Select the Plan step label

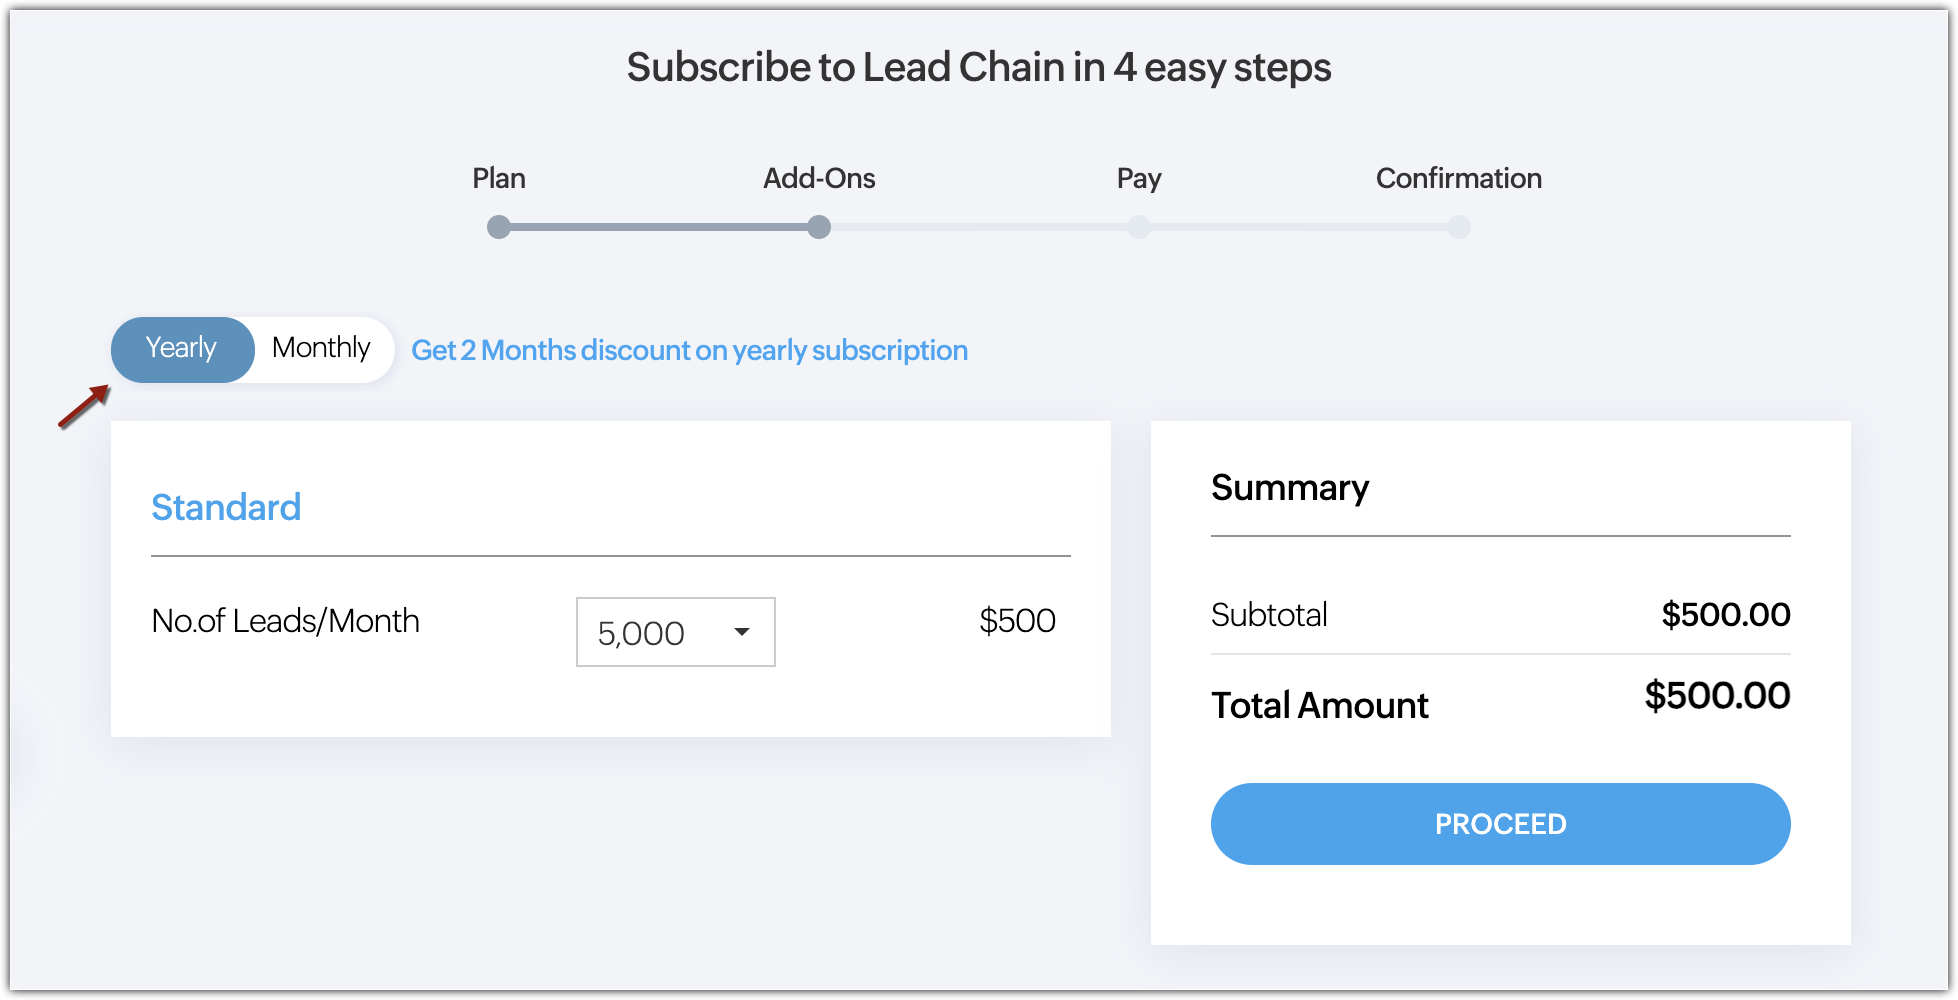tap(498, 178)
